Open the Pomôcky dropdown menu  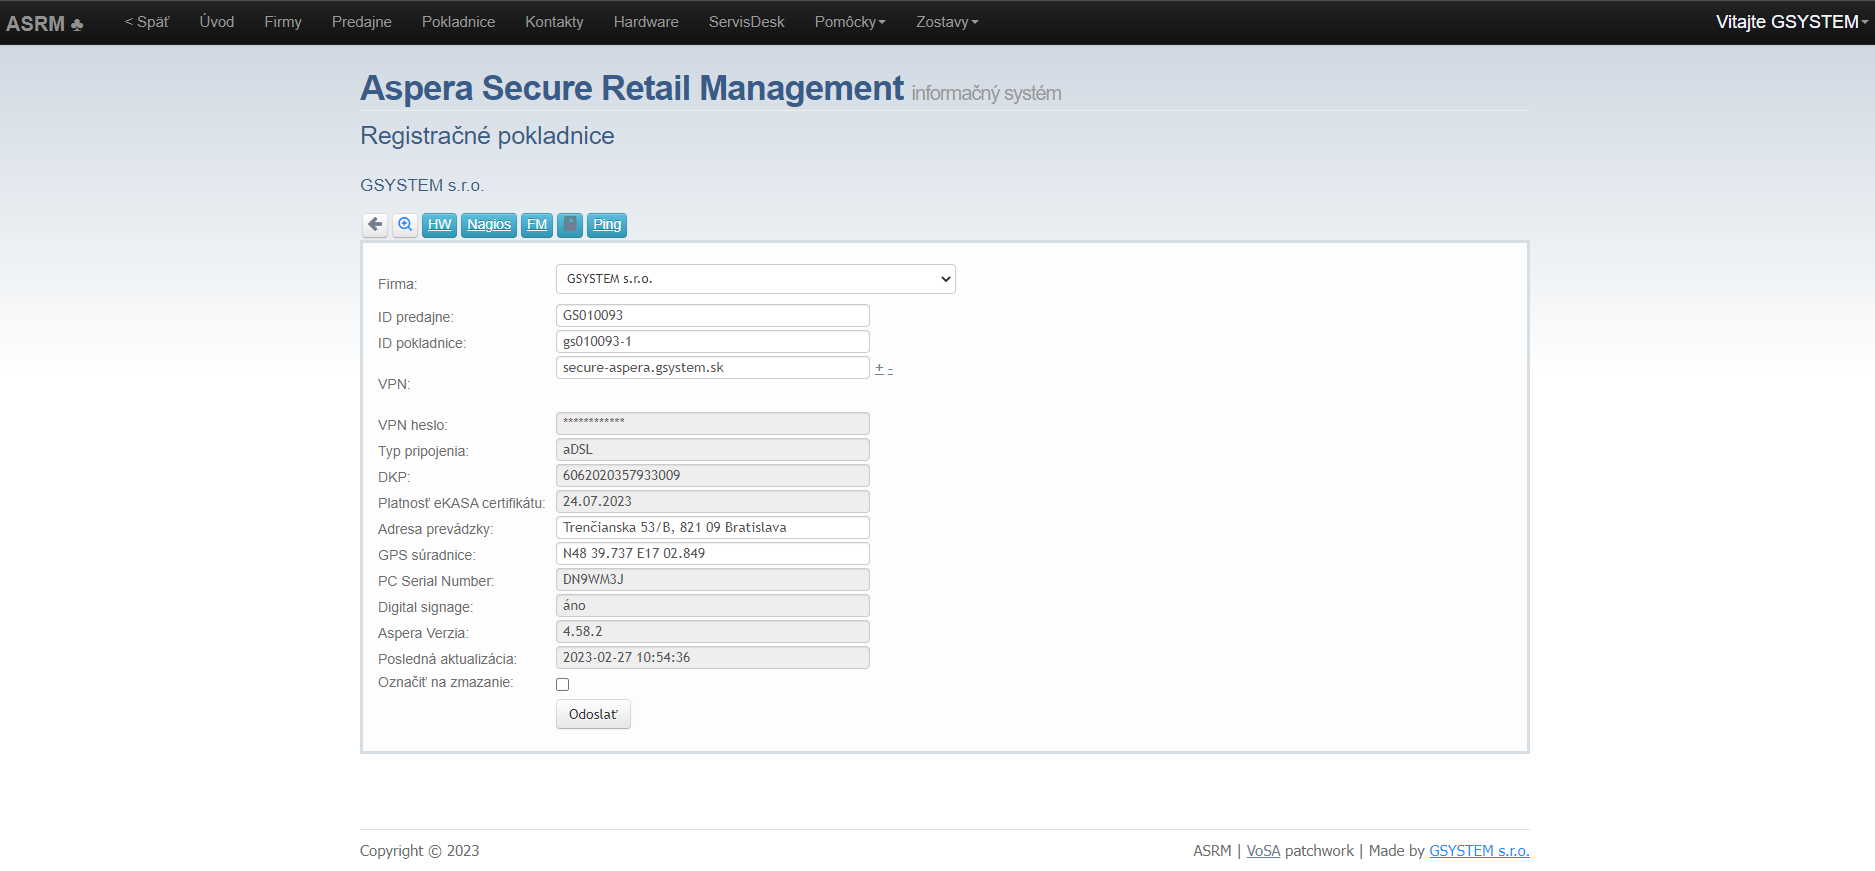[850, 22]
